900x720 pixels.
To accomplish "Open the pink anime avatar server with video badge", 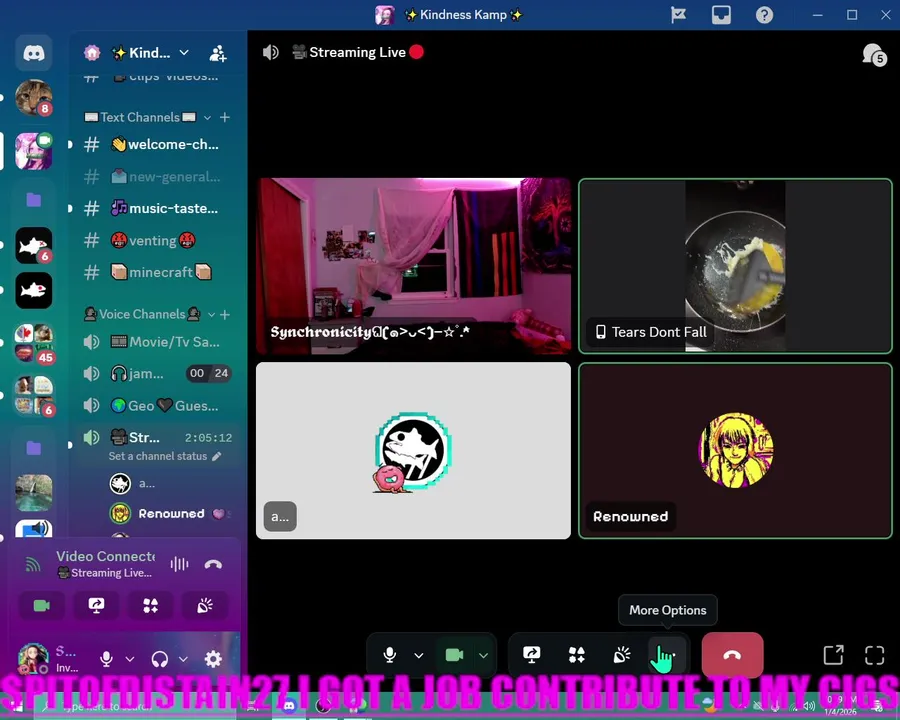I will click(33, 151).
